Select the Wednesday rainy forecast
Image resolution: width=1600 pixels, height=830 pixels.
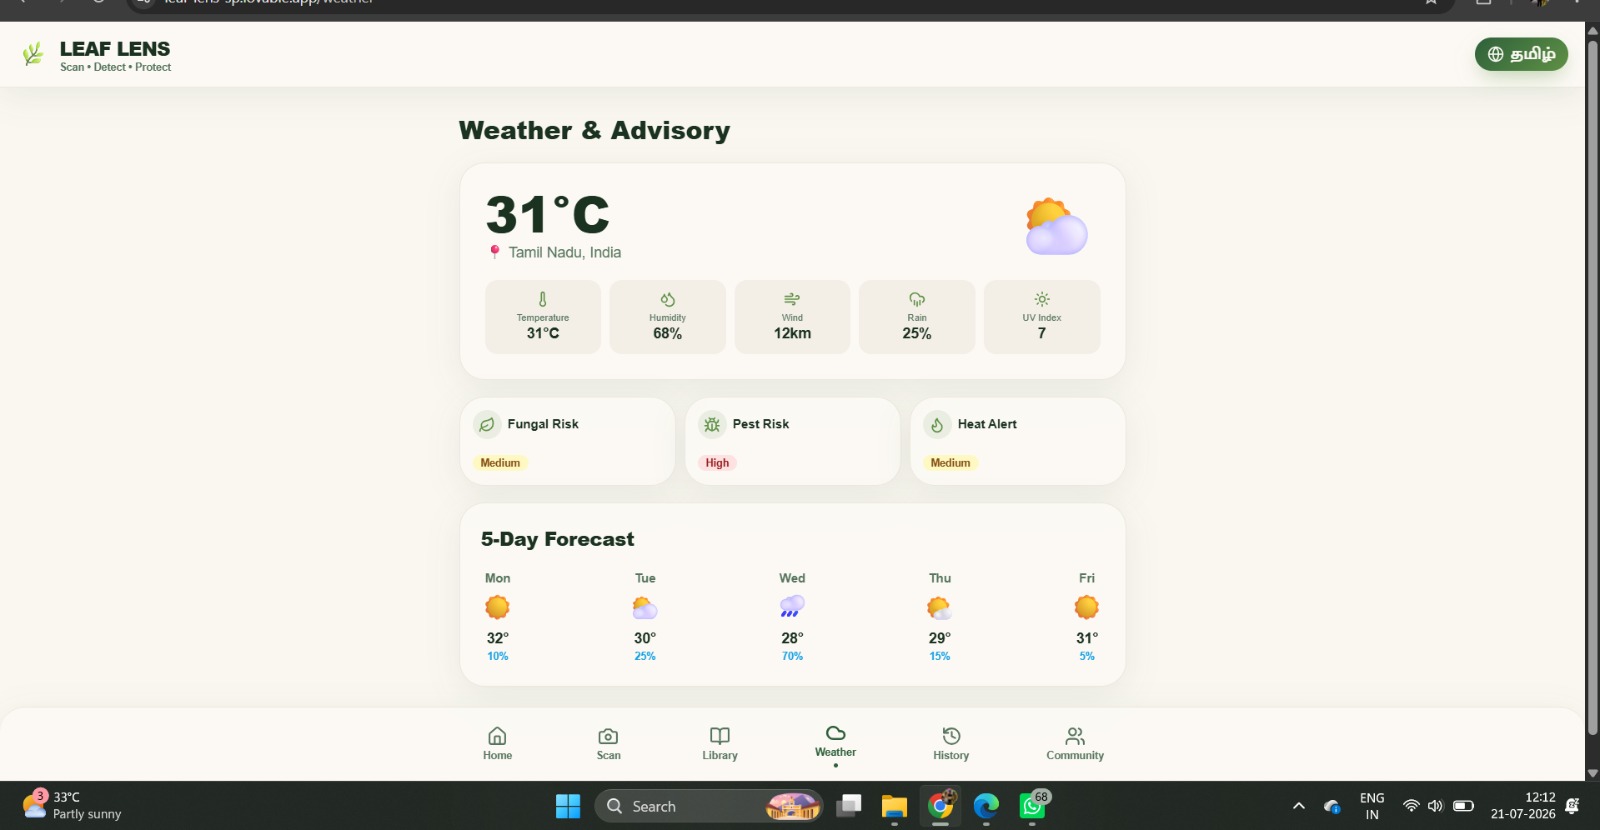(x=792, y=616)
